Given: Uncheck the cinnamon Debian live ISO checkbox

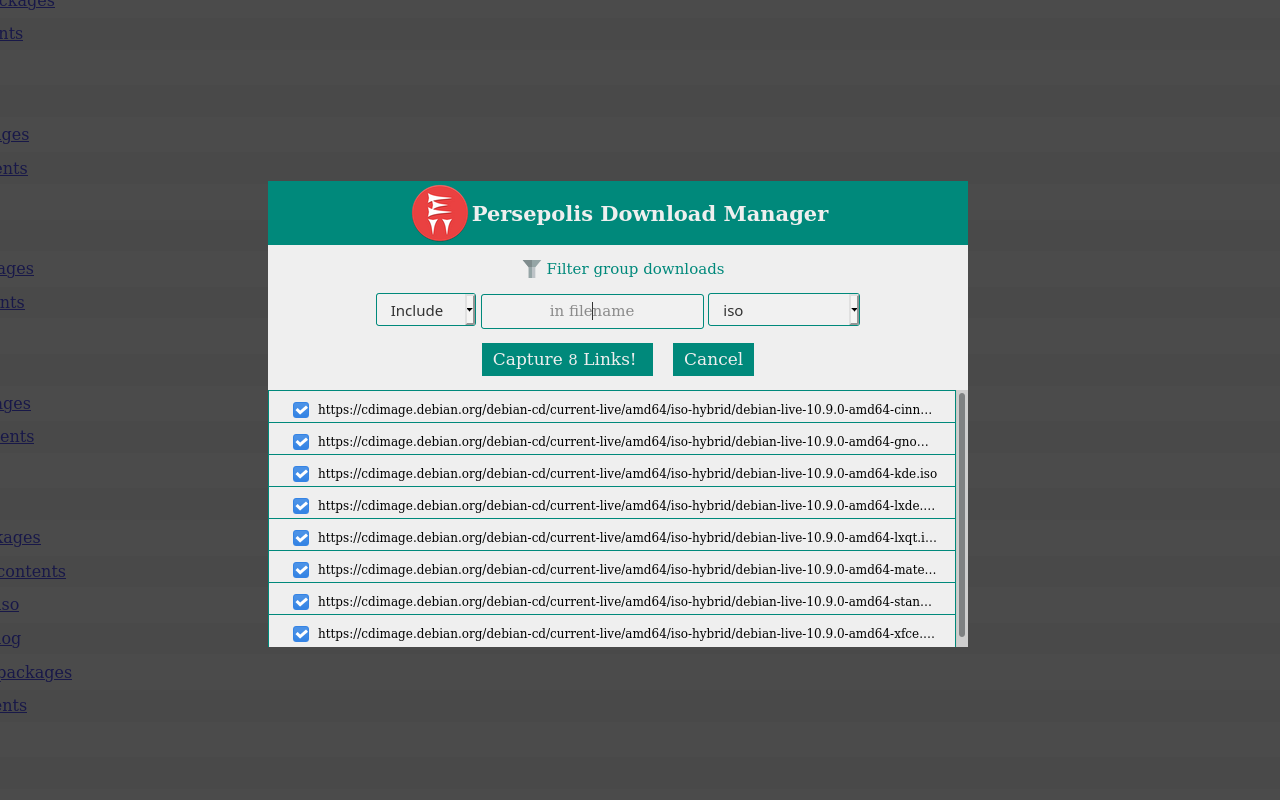Looking at the screenshot, I should tap(301, 409).
